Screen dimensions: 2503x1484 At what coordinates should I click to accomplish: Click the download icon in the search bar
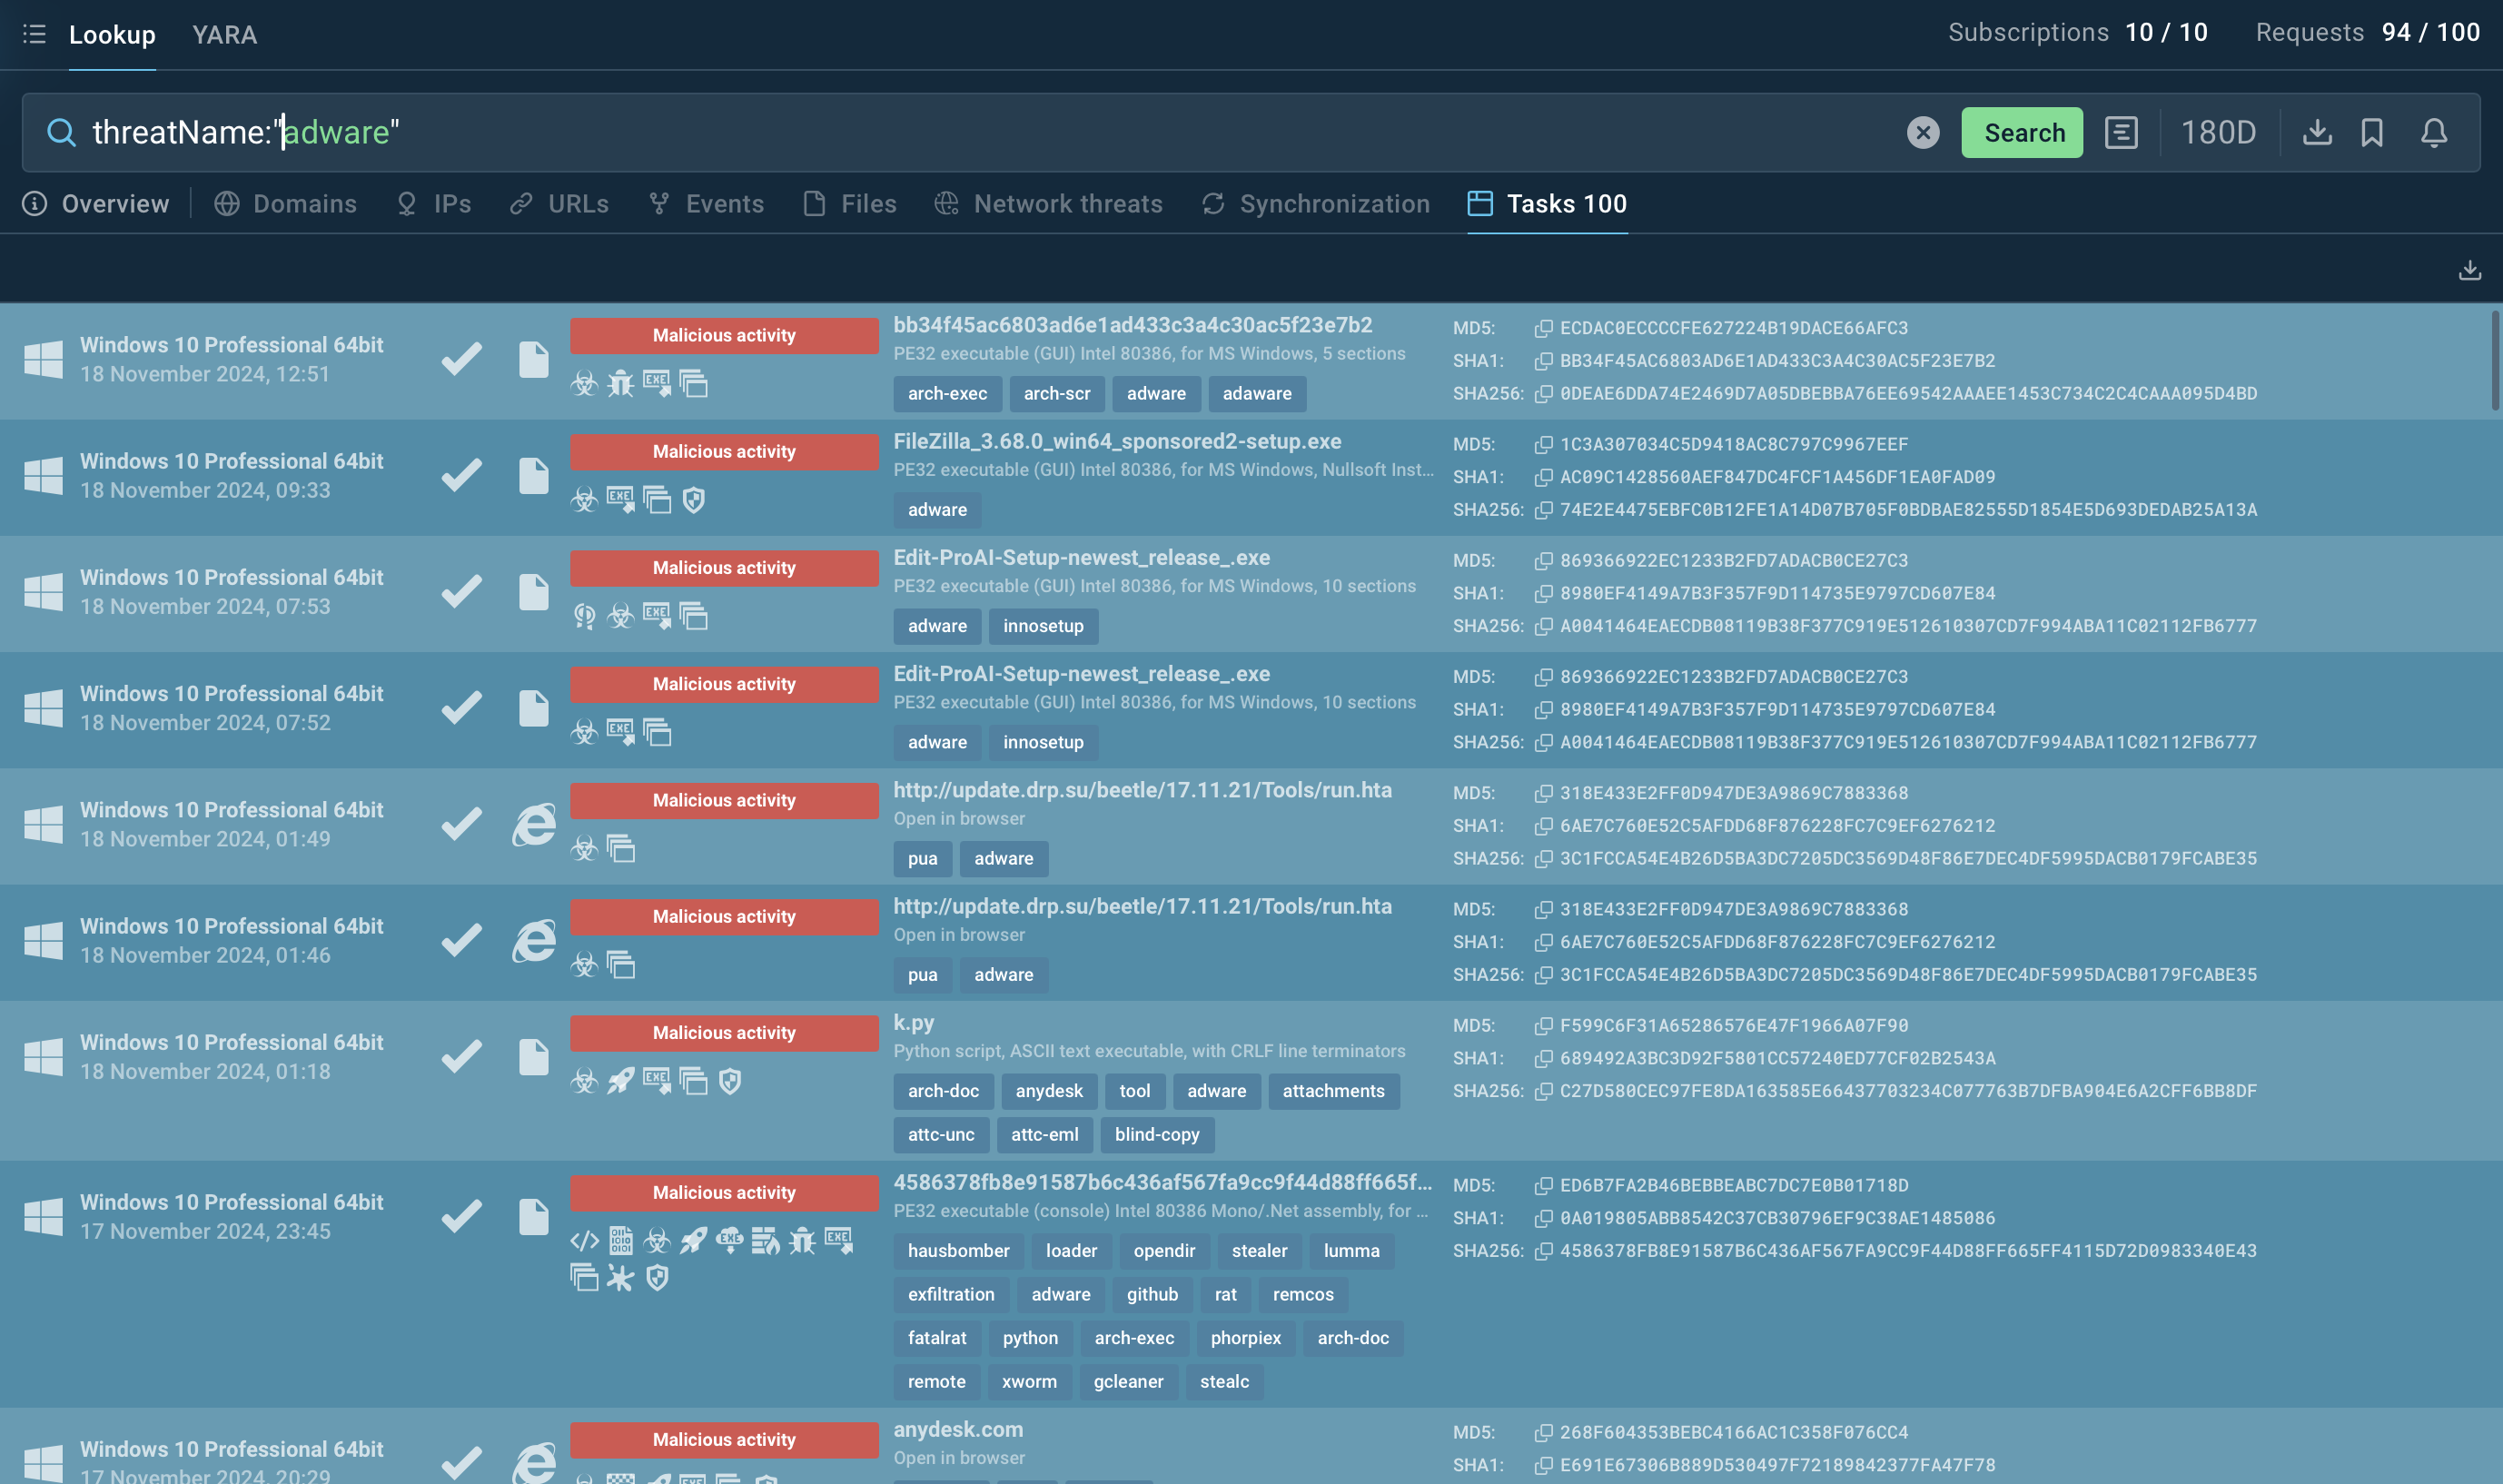(2316, 133)
